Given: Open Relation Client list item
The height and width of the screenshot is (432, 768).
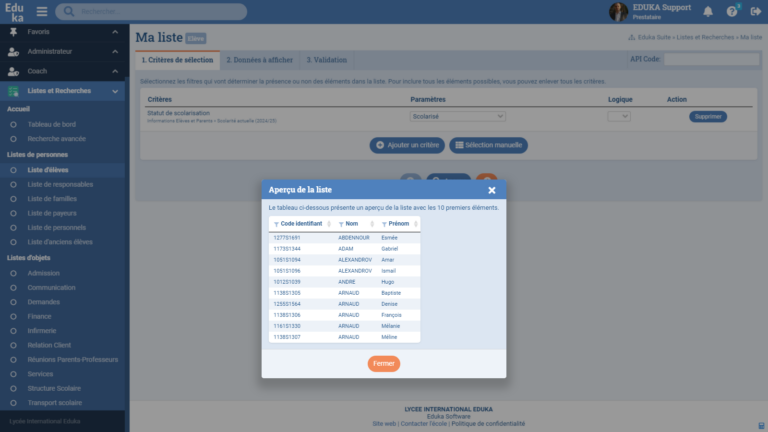Looking at the screenshot, I should [x=49, y=345].
